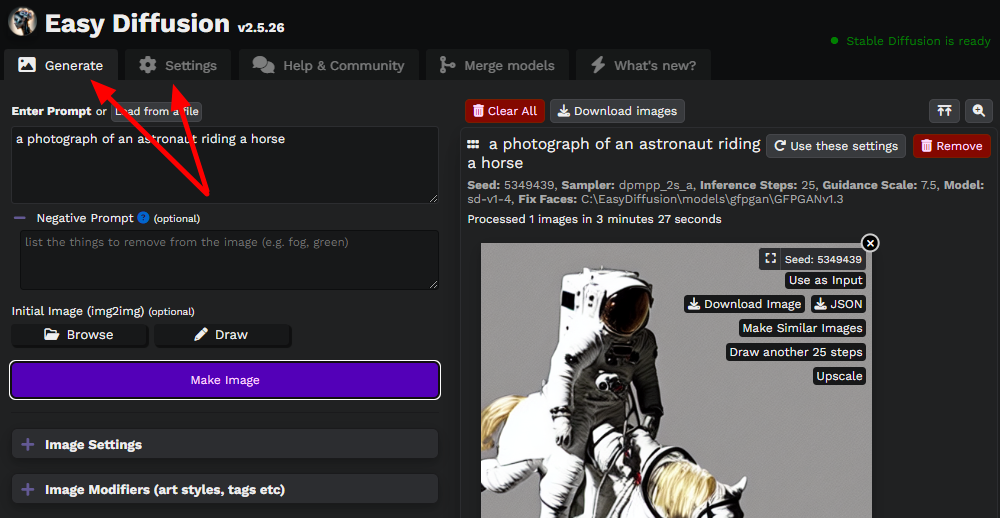Click the grid handle beside task title
The height and width of the screenshot is (518, 1000).
(x=473, y=144)
